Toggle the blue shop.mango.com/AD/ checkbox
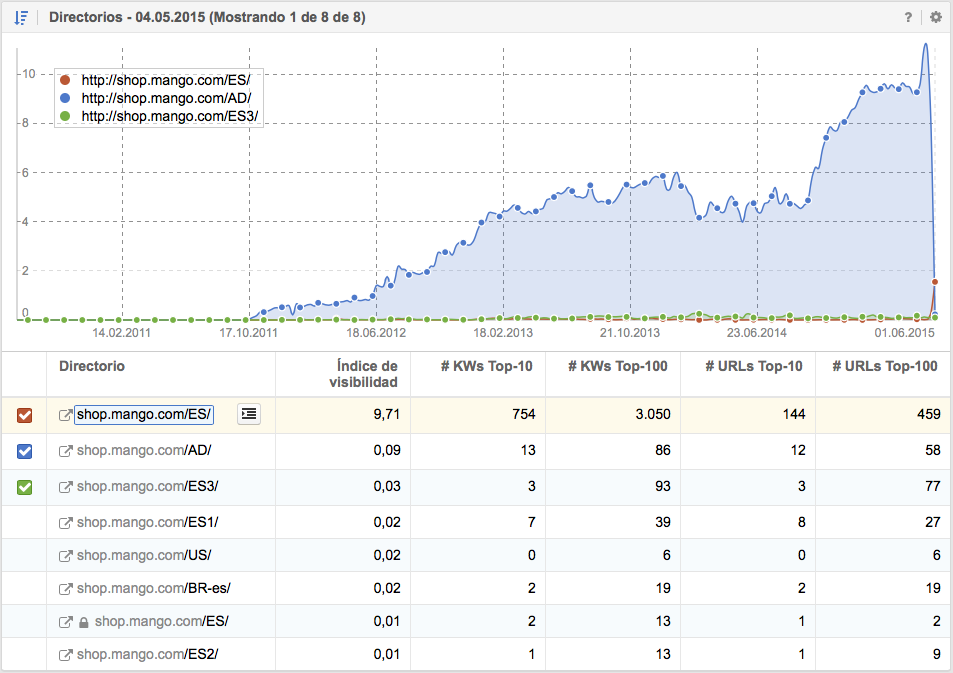Image resolution: width=953 pixels, height=673 pixels. [x=25, y=451]
